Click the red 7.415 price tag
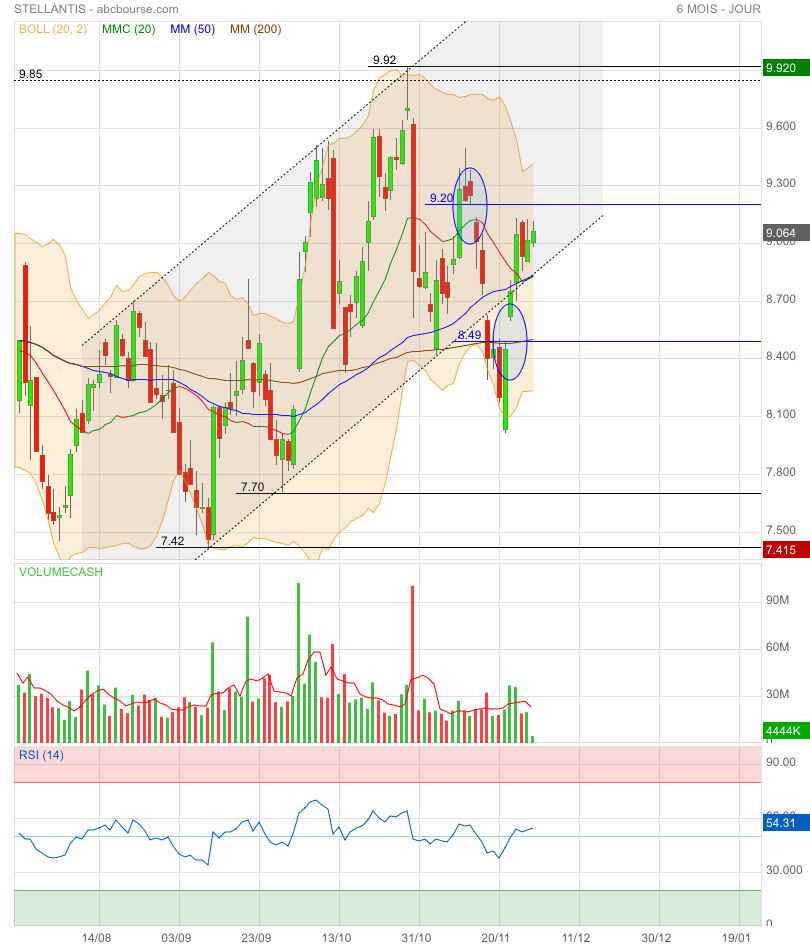 (x=786, y=550)
